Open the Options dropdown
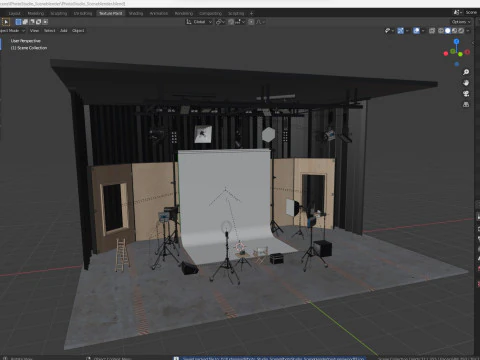The height and width of the screenshot is (360, 480). pos(461,22)
